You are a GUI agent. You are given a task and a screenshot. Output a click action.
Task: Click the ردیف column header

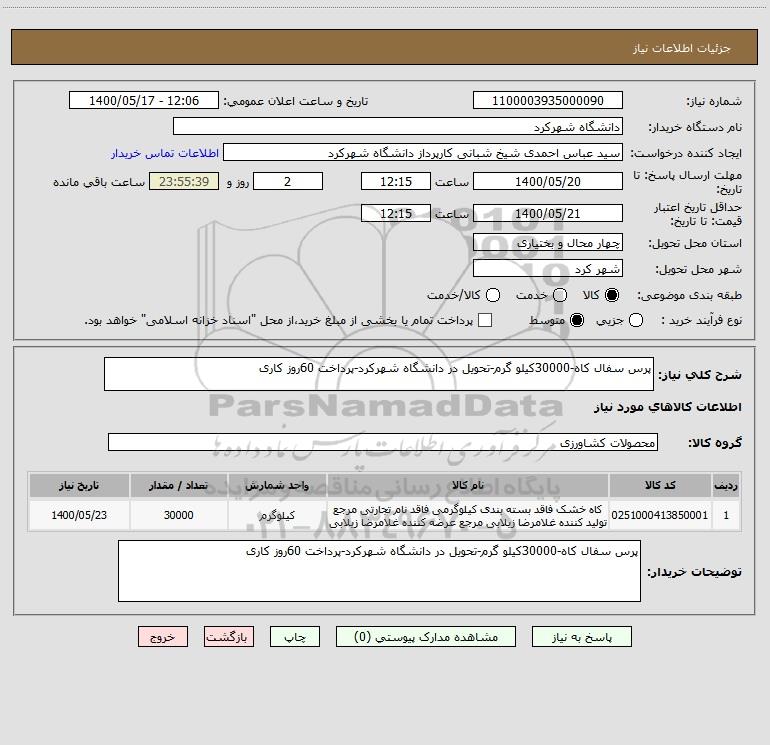tap(726, 485)
